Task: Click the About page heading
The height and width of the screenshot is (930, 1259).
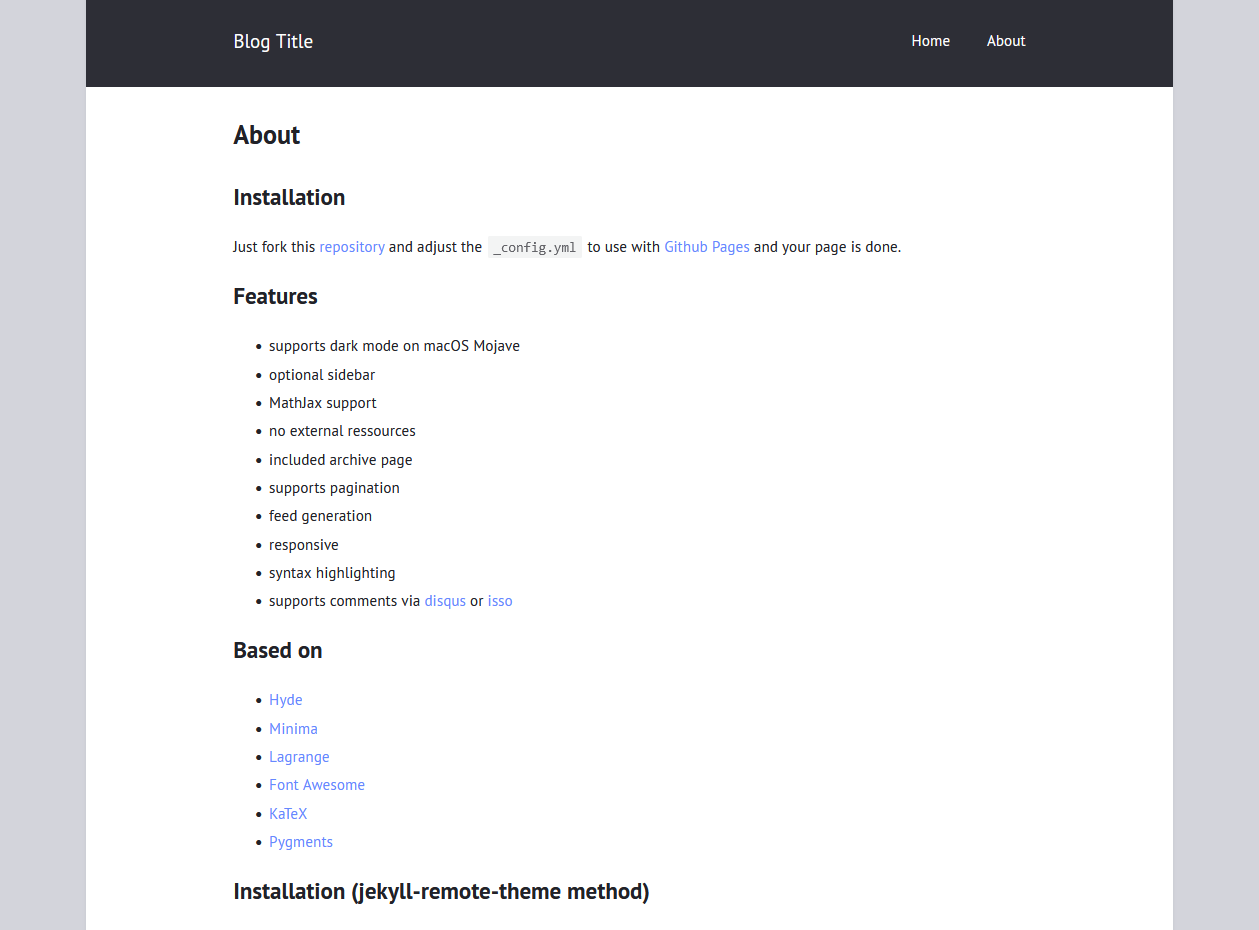Action: (x=267, y=135)
